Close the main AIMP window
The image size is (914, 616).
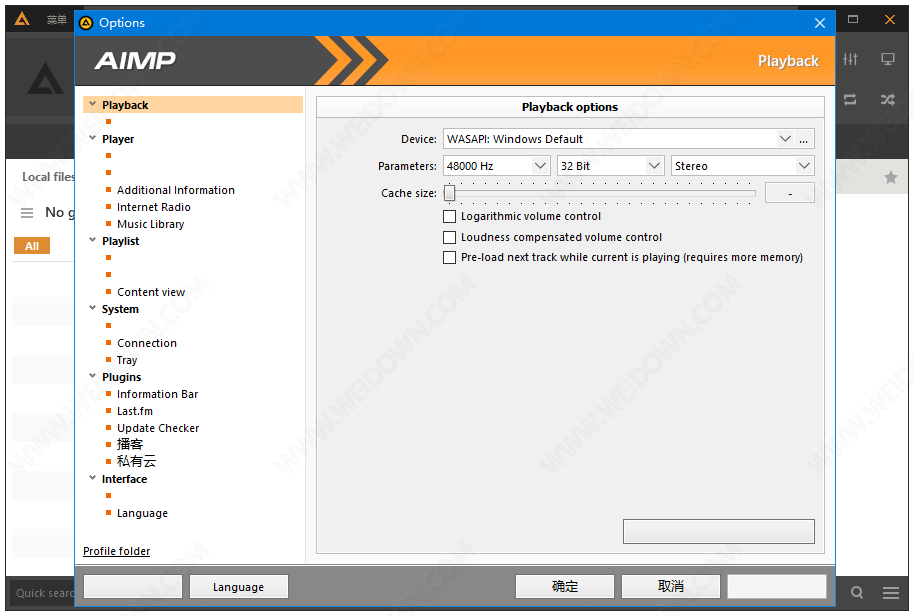[890, 19]
